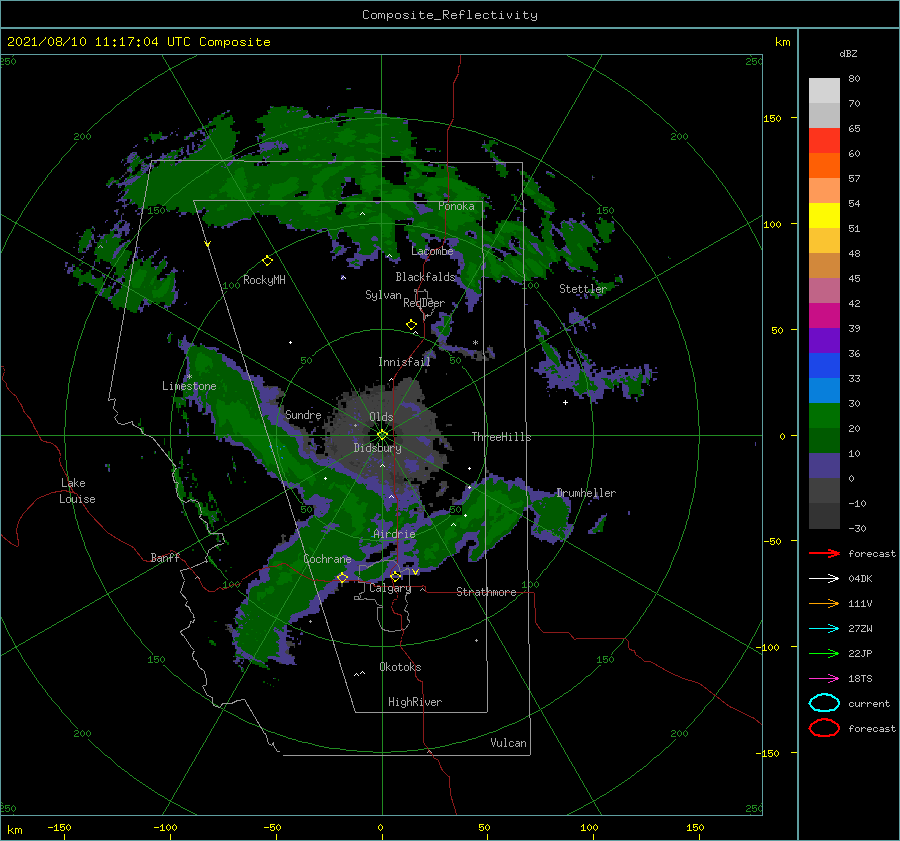Select the RockyMH label
The height and width of the screenshot is (841, 900).
point(264,280)
